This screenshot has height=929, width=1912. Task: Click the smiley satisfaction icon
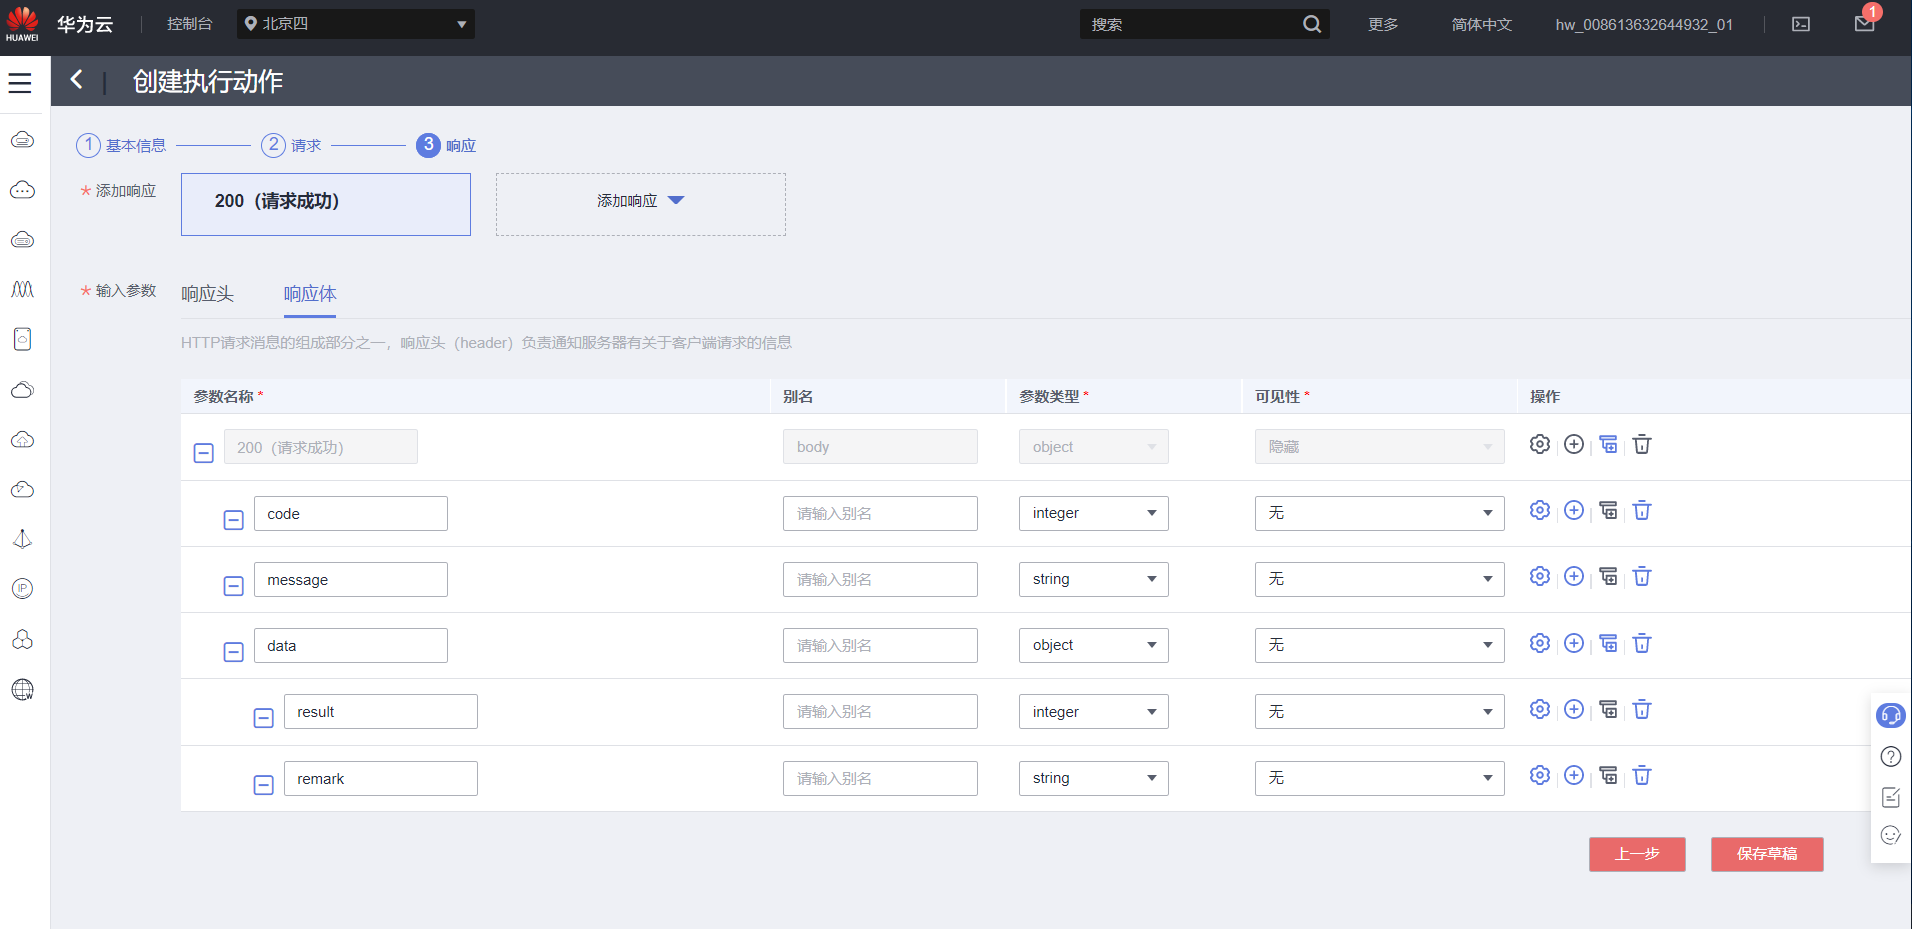click(1891, 836)
